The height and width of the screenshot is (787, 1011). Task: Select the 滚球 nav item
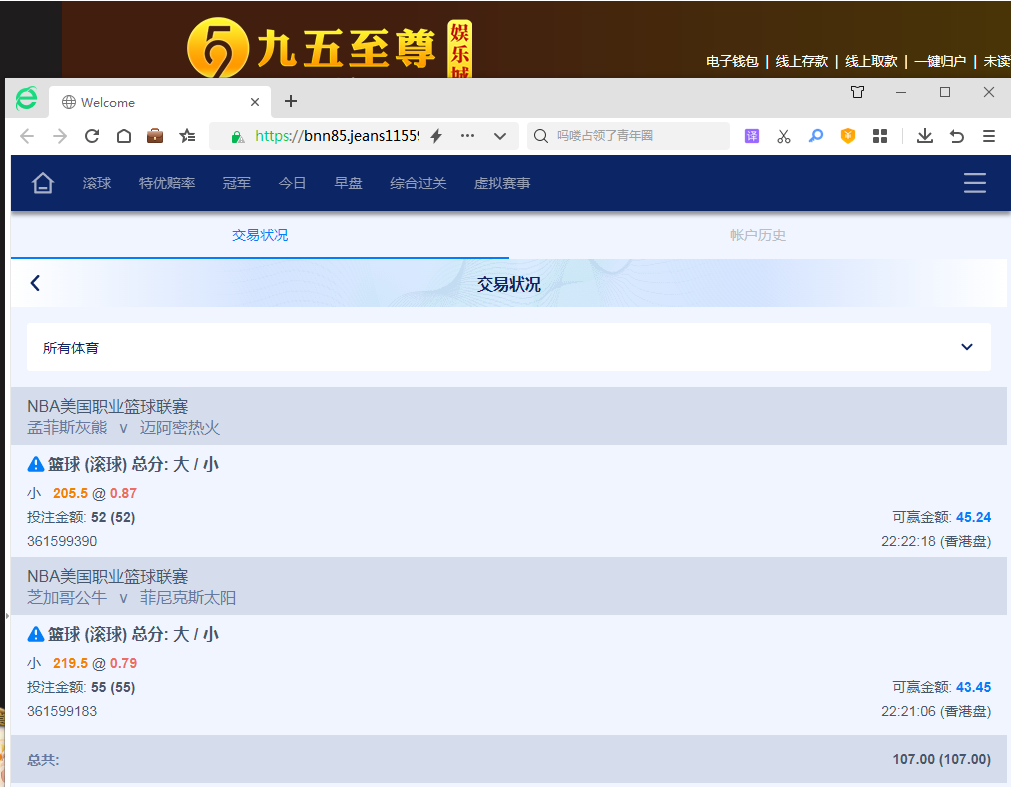point(97,183)
